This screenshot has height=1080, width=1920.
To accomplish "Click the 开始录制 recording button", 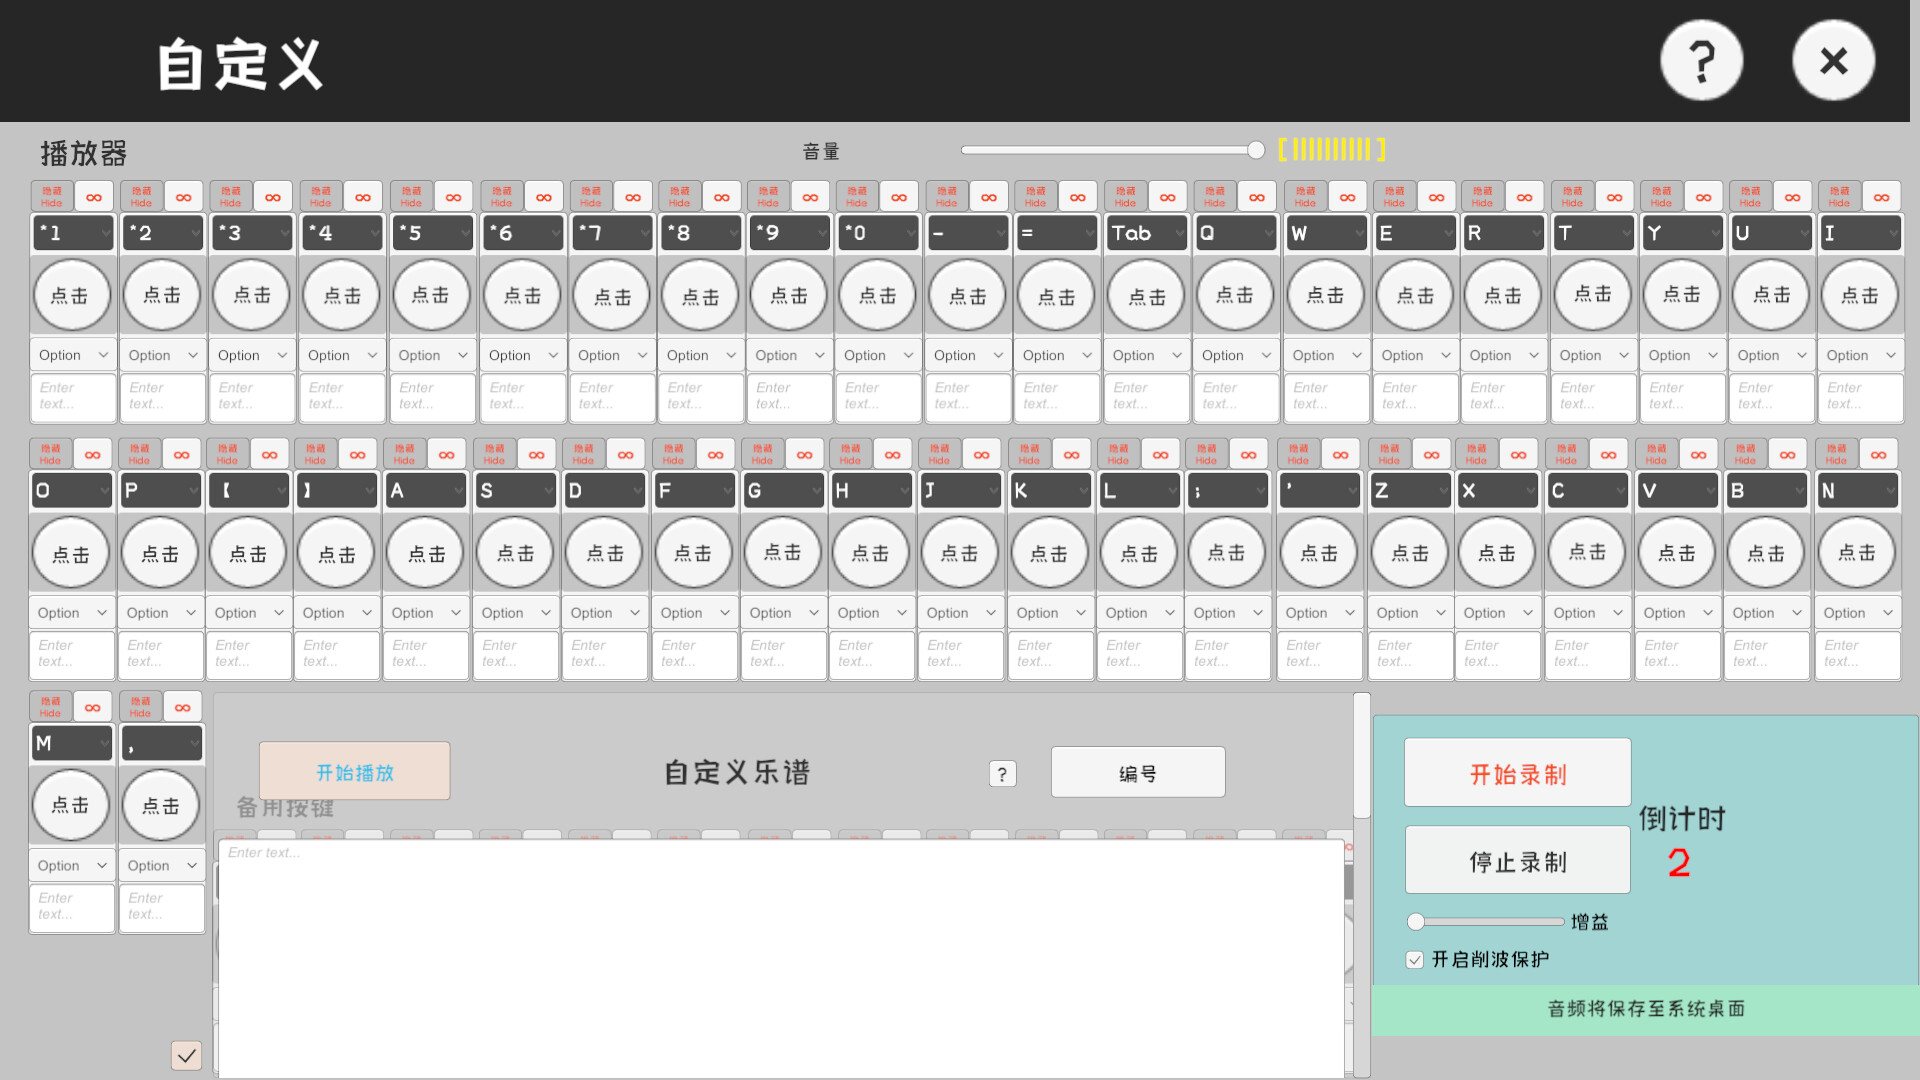I will [x=1516, y=771].
